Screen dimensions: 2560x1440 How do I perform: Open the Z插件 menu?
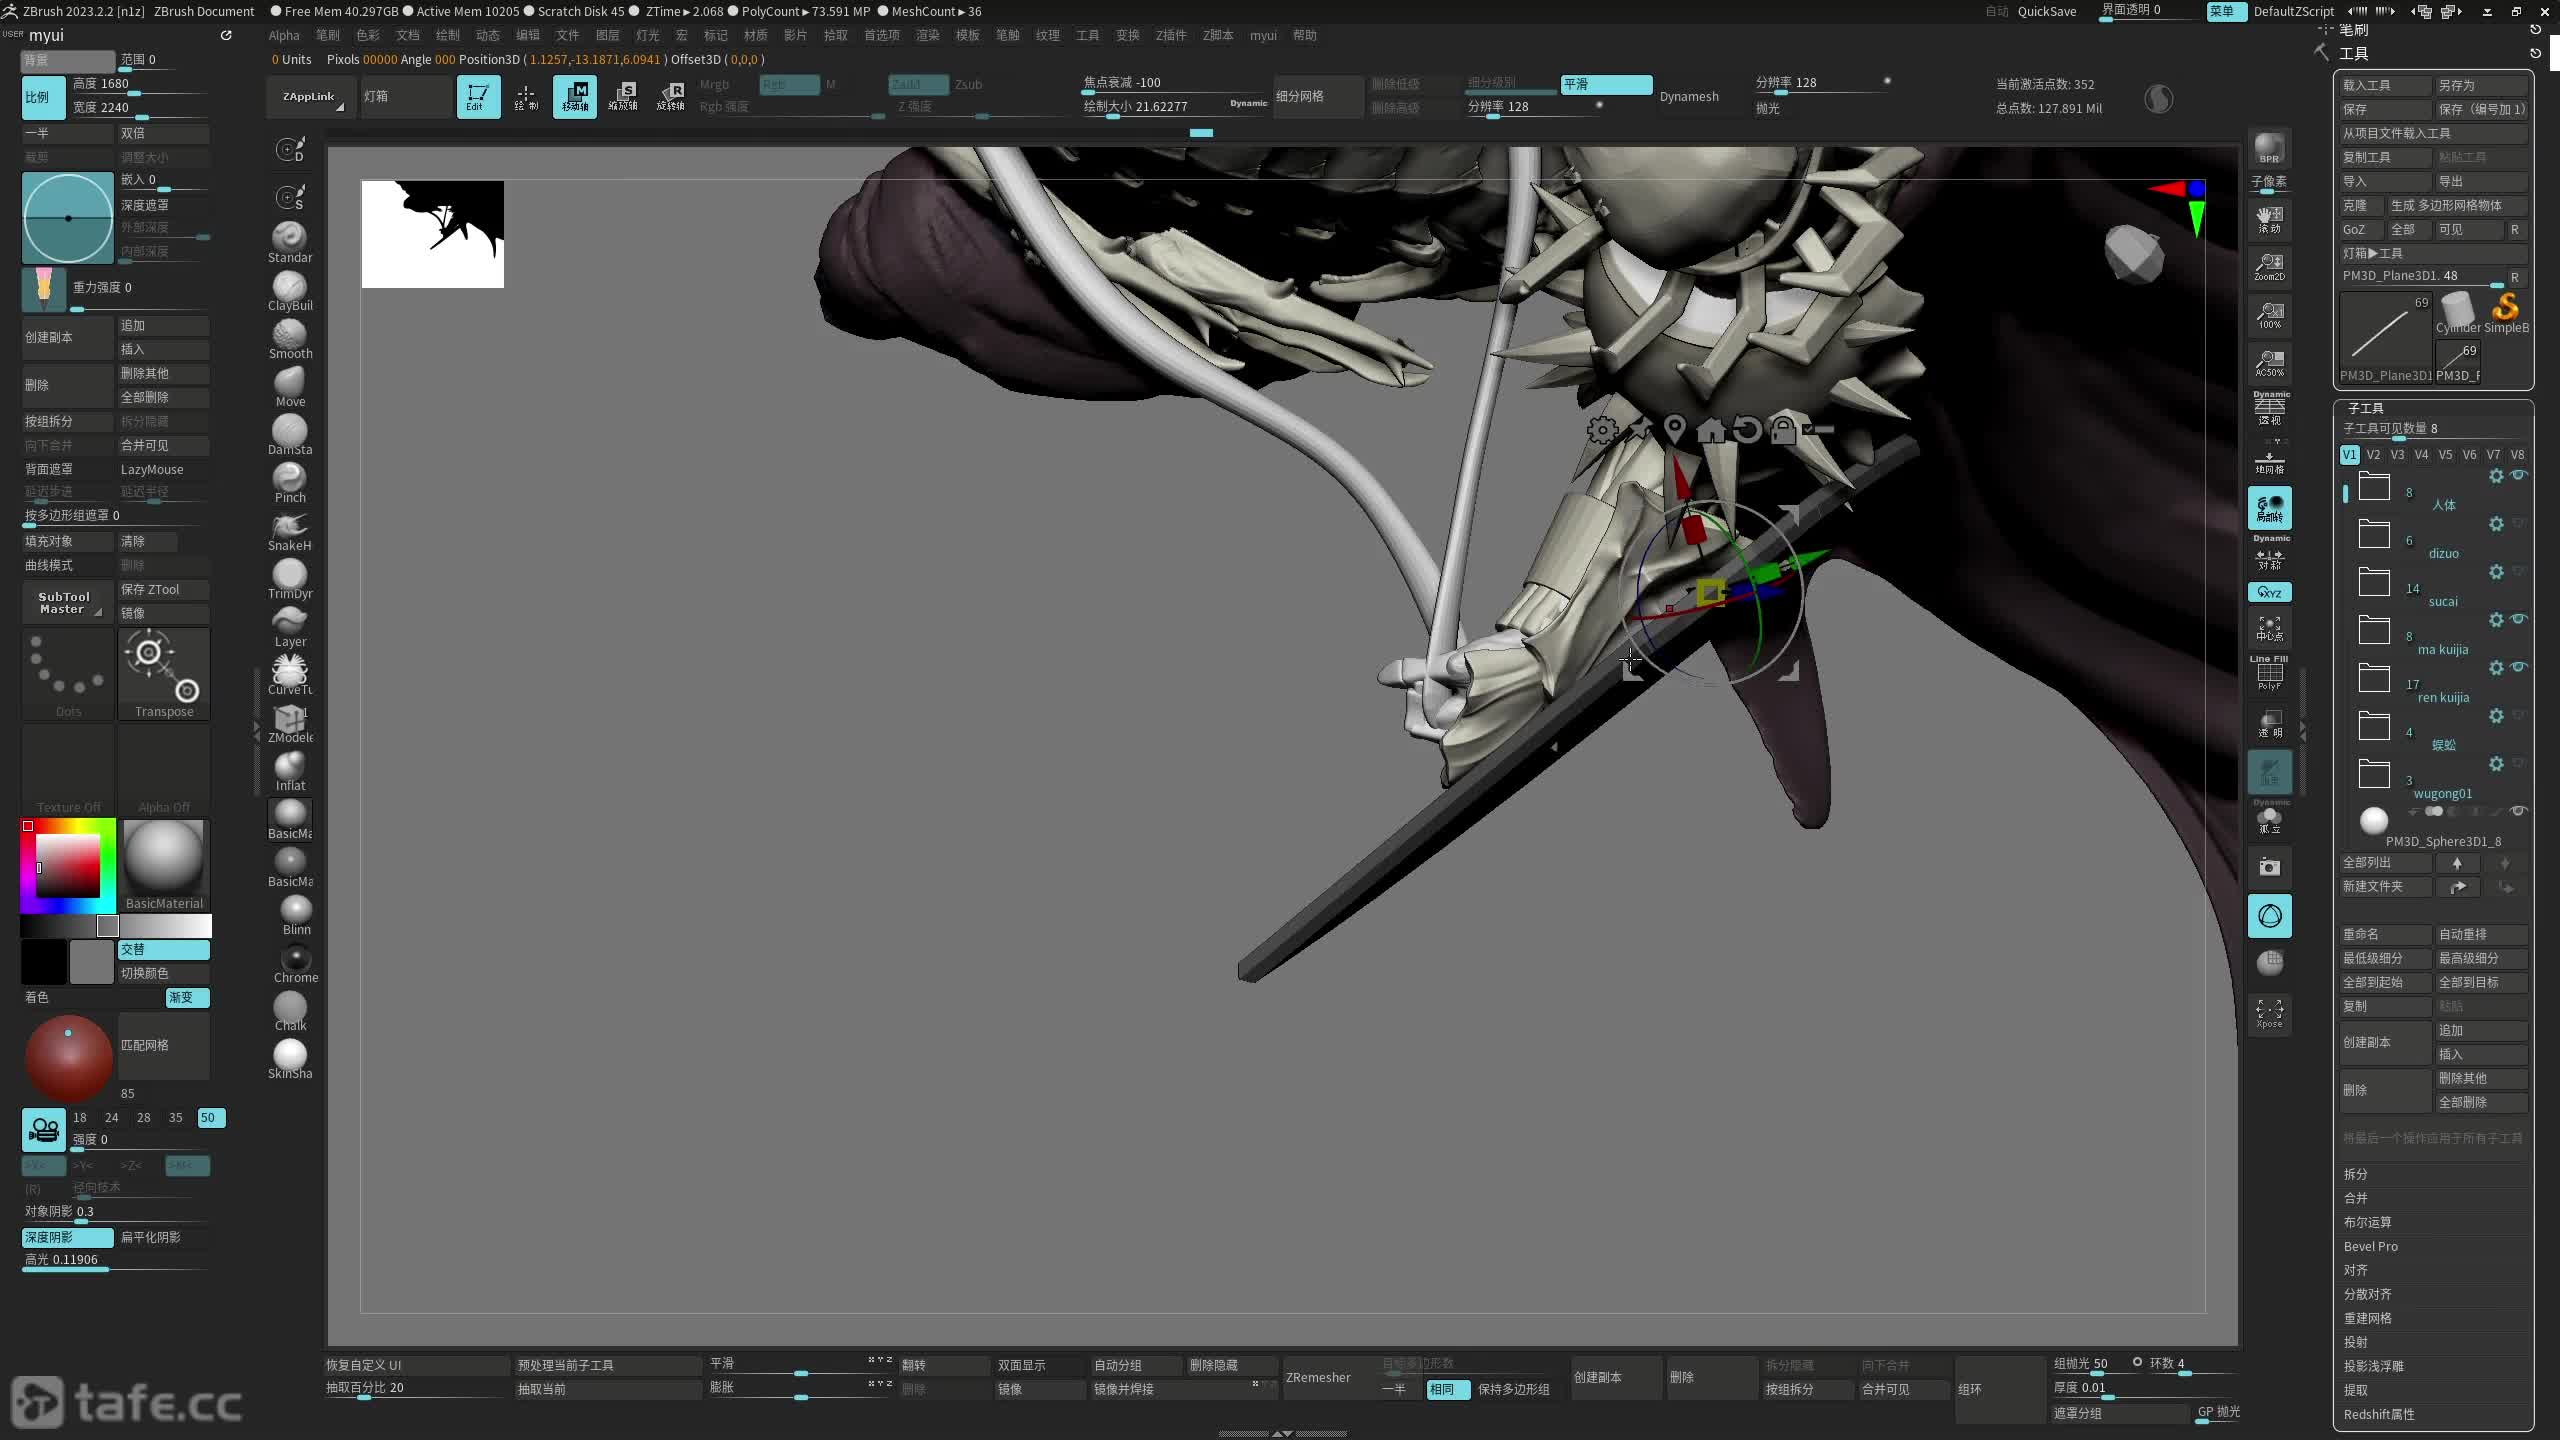click(1170, 35)
